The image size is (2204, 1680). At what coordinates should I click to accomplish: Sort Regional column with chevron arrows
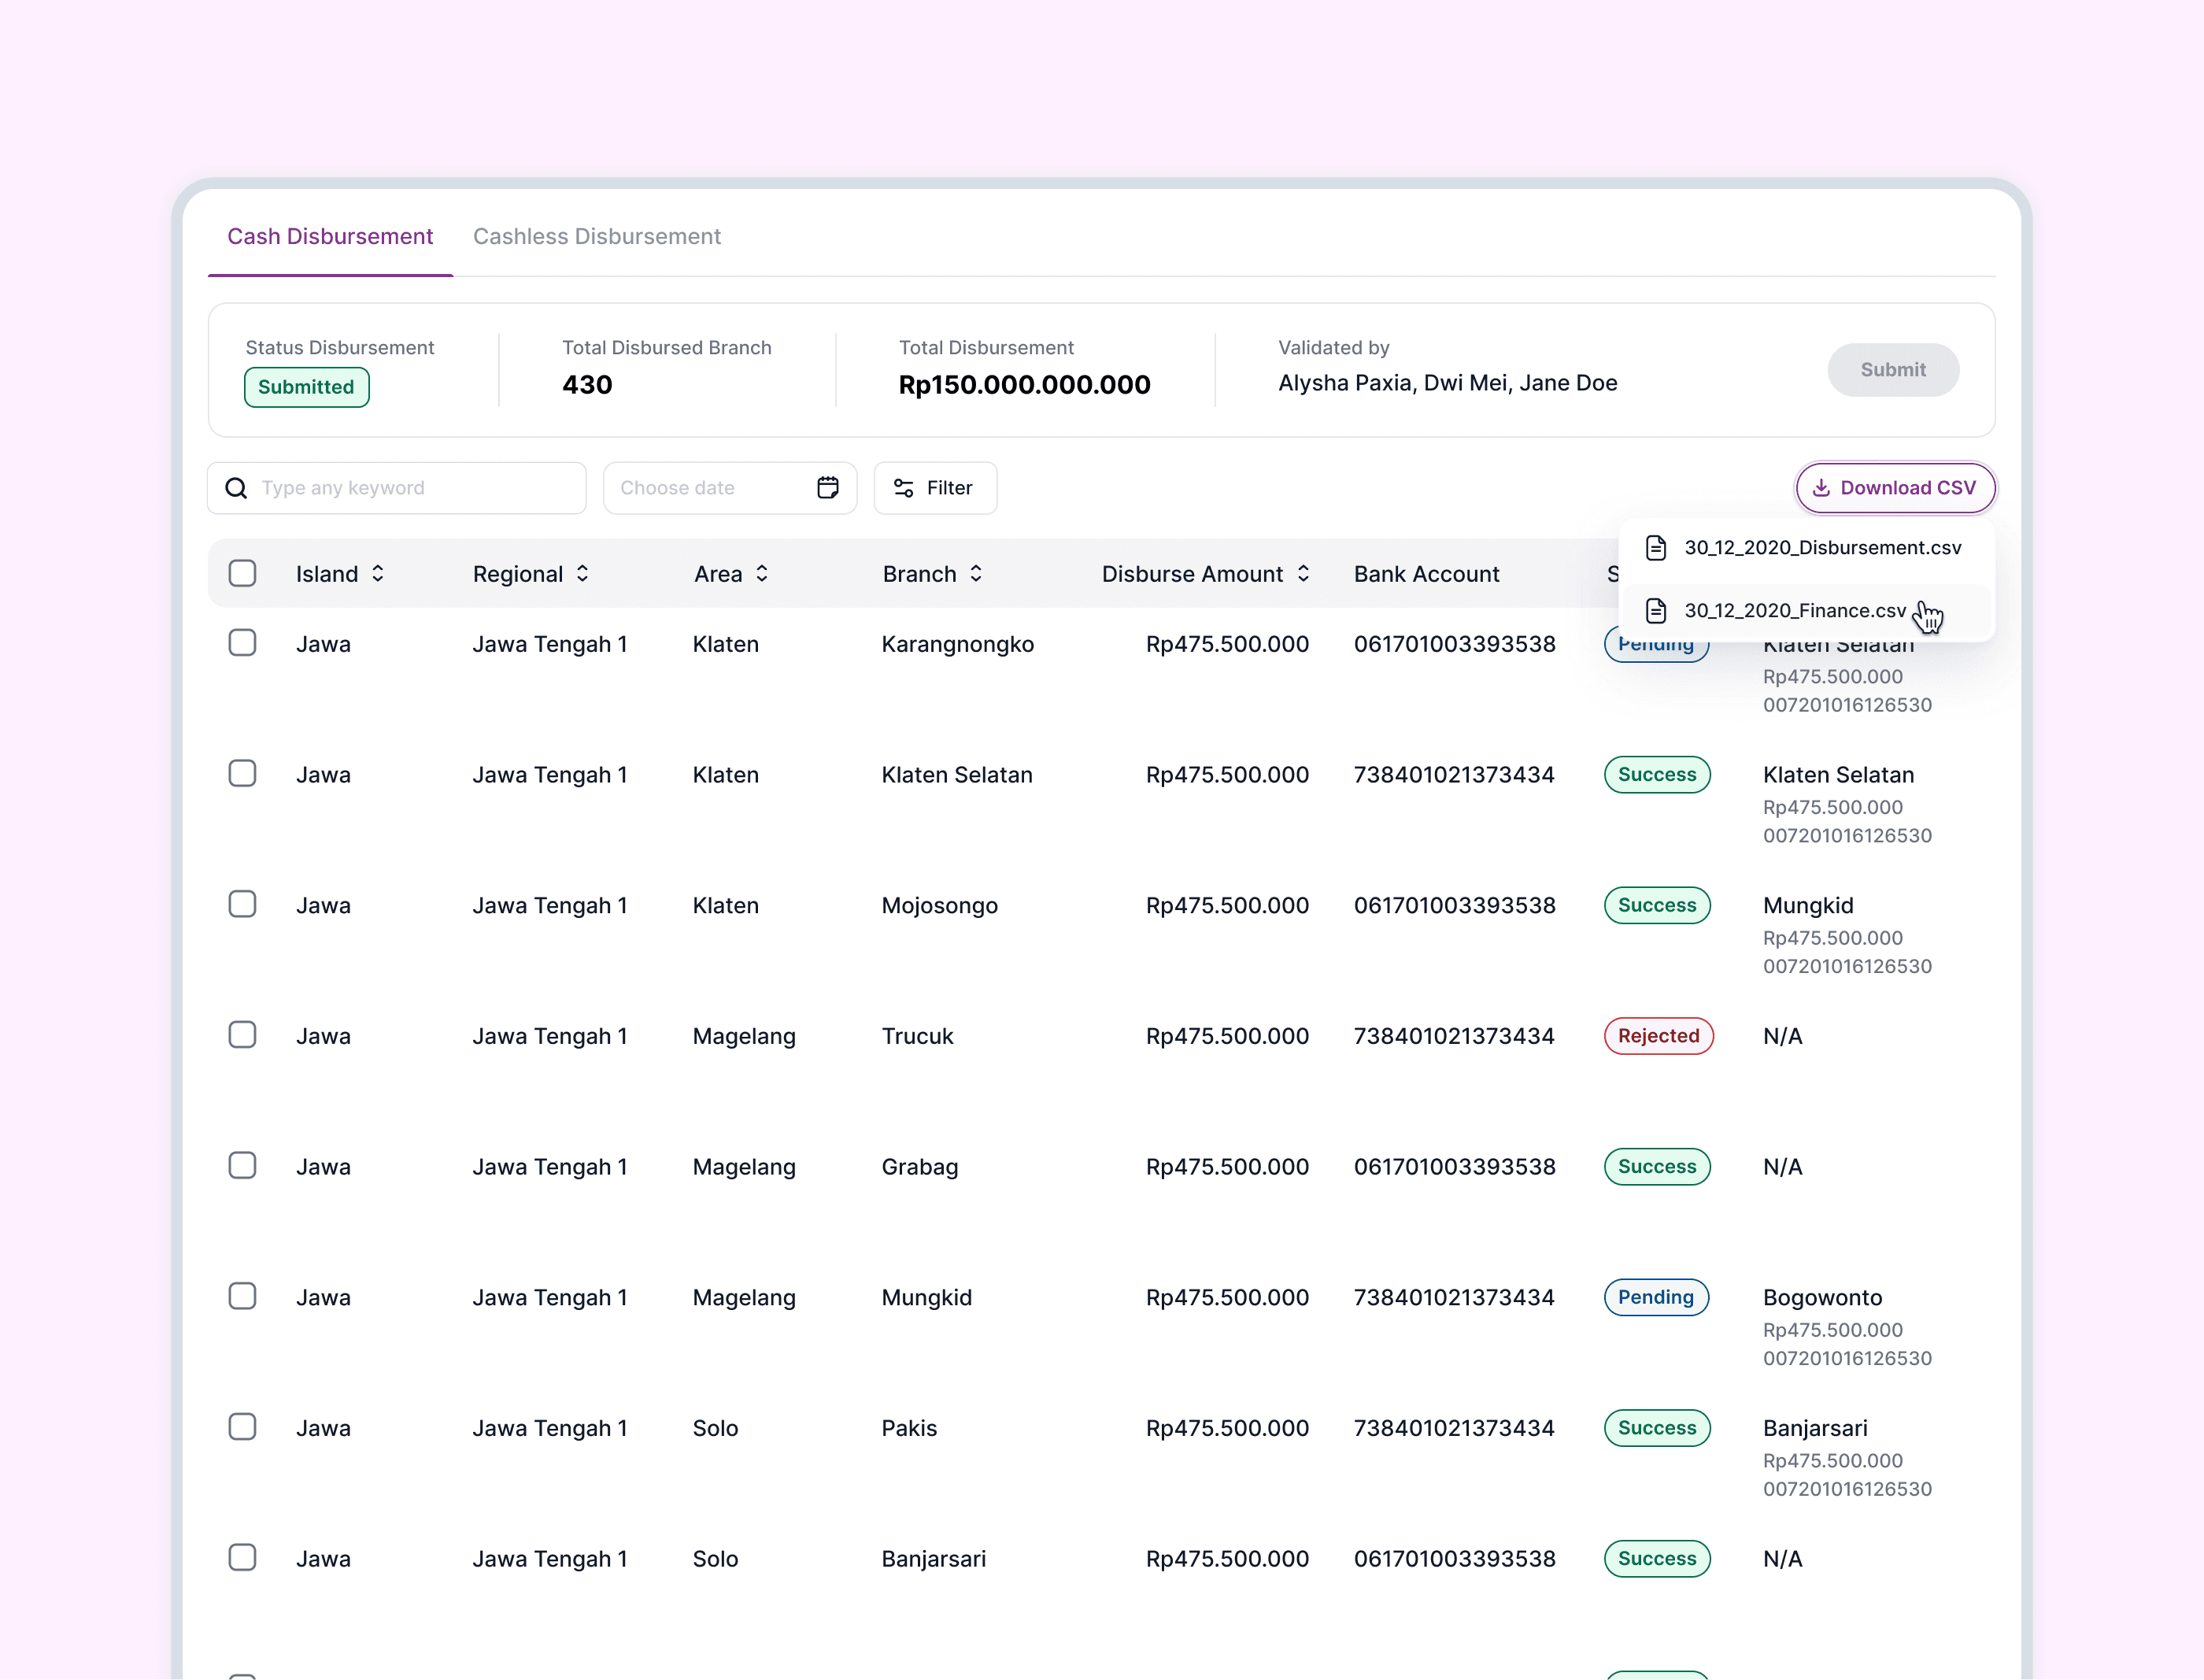583,574
